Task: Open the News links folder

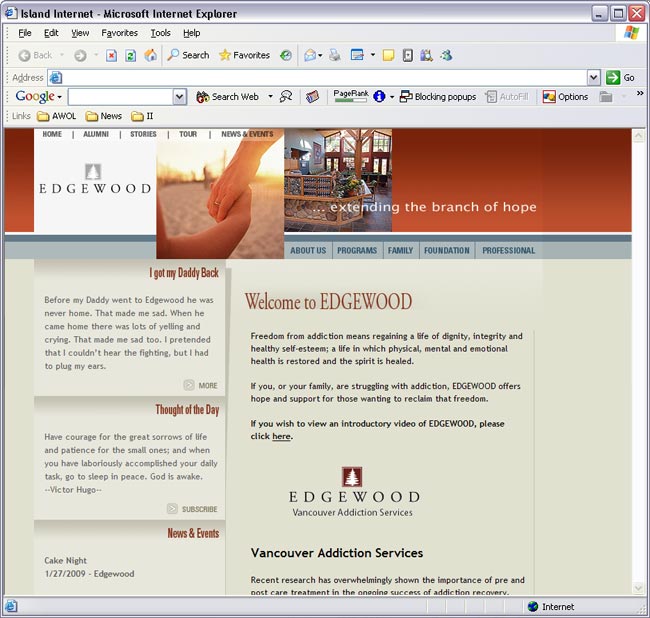Action: [x=104, y=116]
